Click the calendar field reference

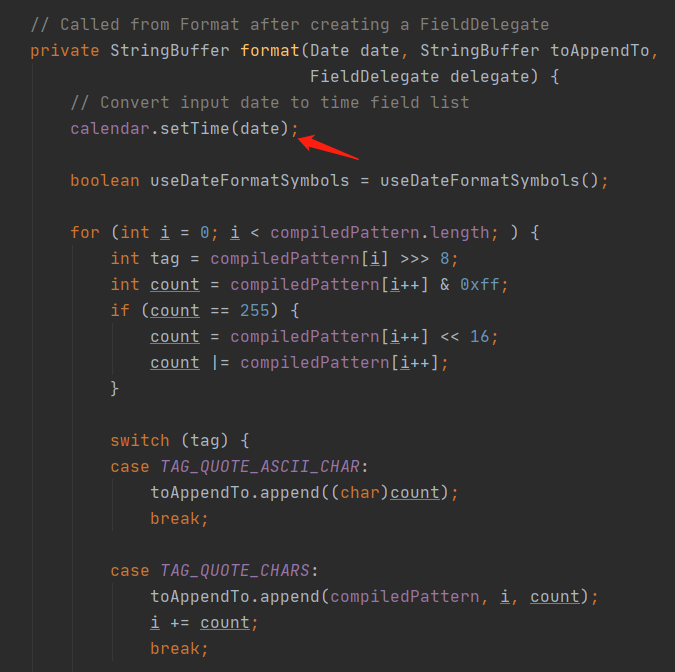pos(110,129)
